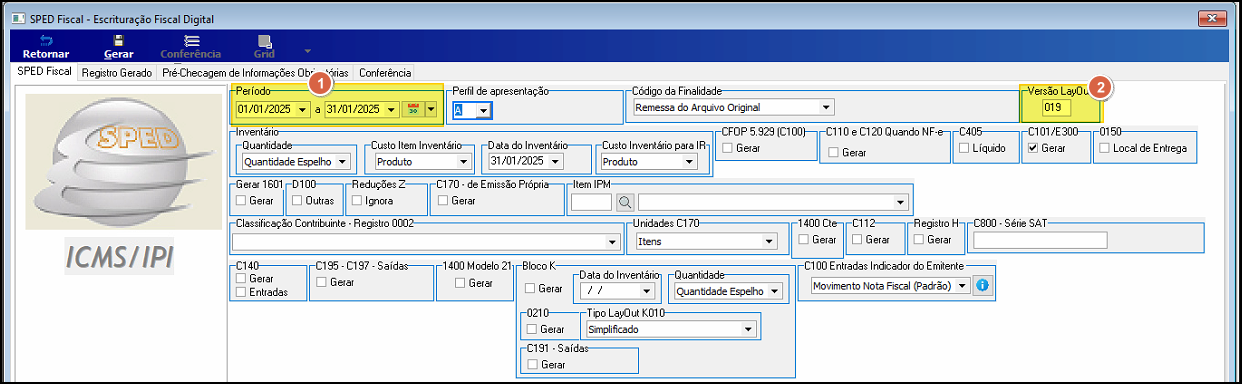Check the 0210 Gerar checkbox

[x=533, y=328]
